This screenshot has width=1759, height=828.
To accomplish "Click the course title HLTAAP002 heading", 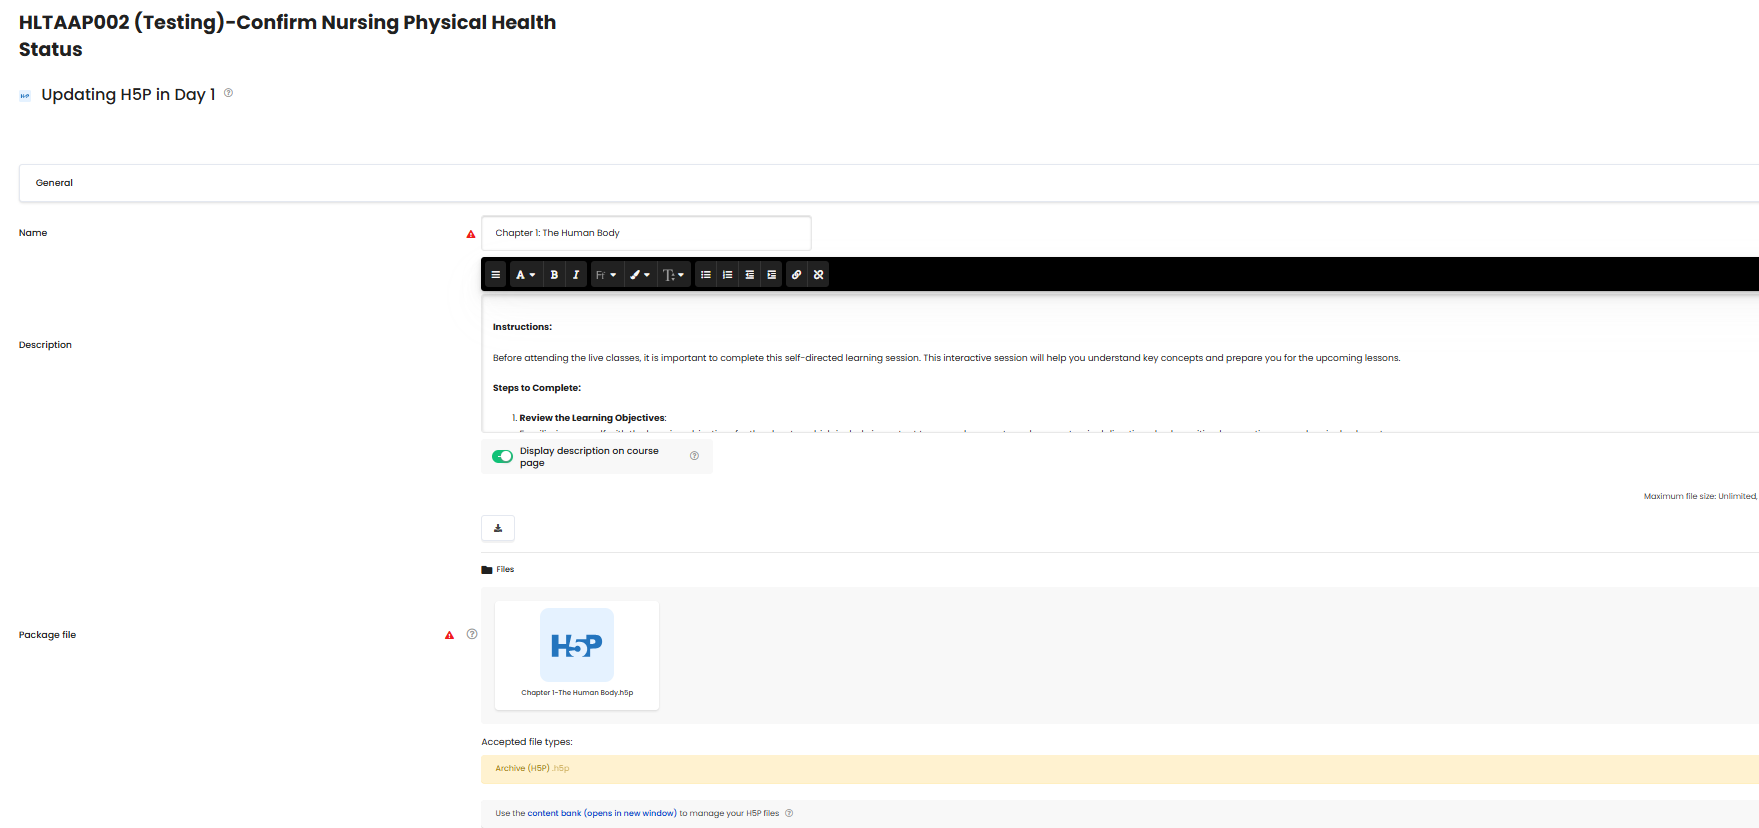I will pos(287,36).
